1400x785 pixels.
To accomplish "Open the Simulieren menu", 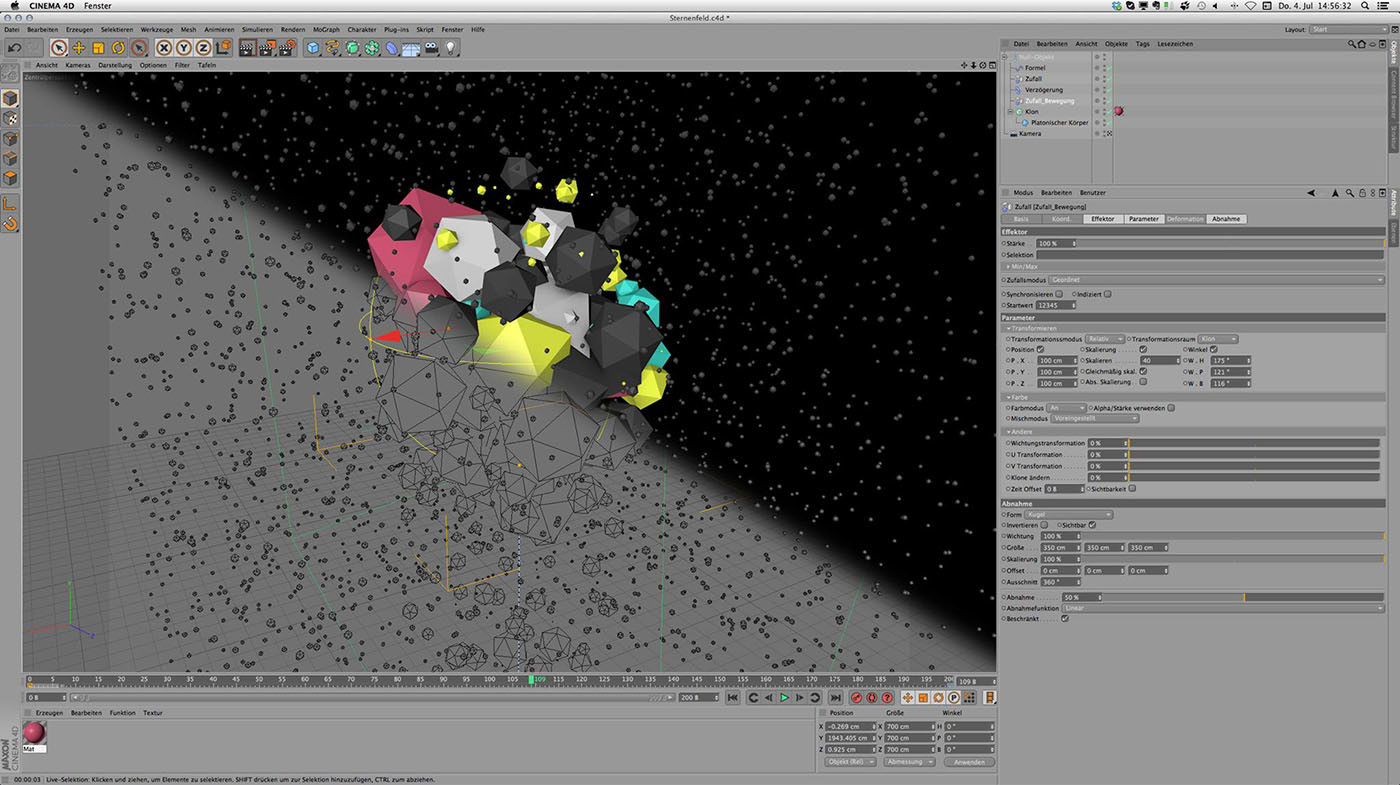I will [x=257, y=30].
